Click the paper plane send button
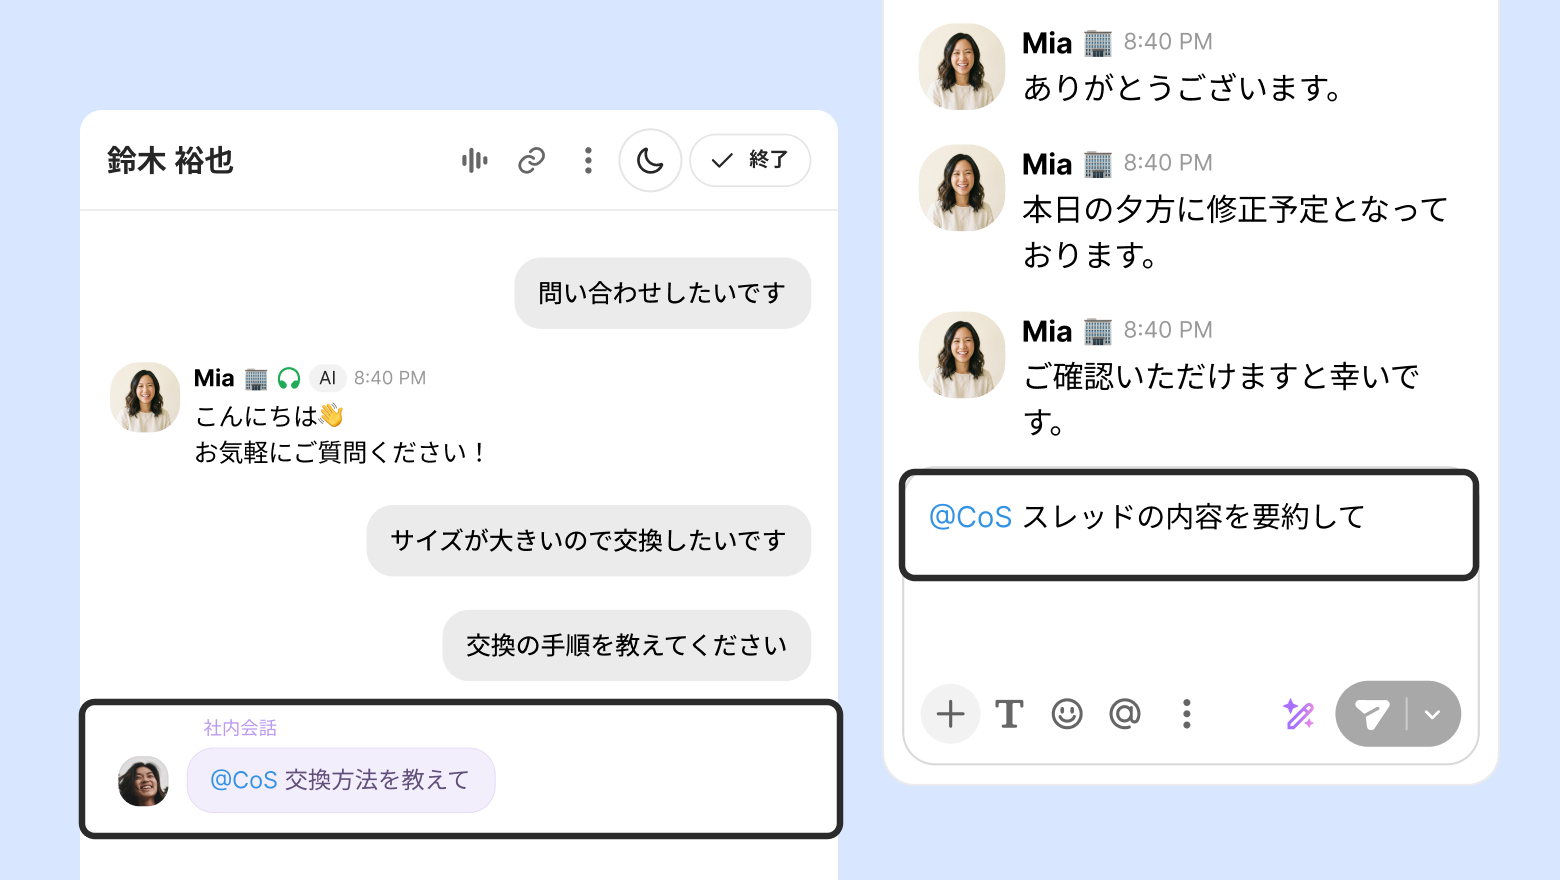This screenshot has width=1560, height=880. [x=1371, y=714]
